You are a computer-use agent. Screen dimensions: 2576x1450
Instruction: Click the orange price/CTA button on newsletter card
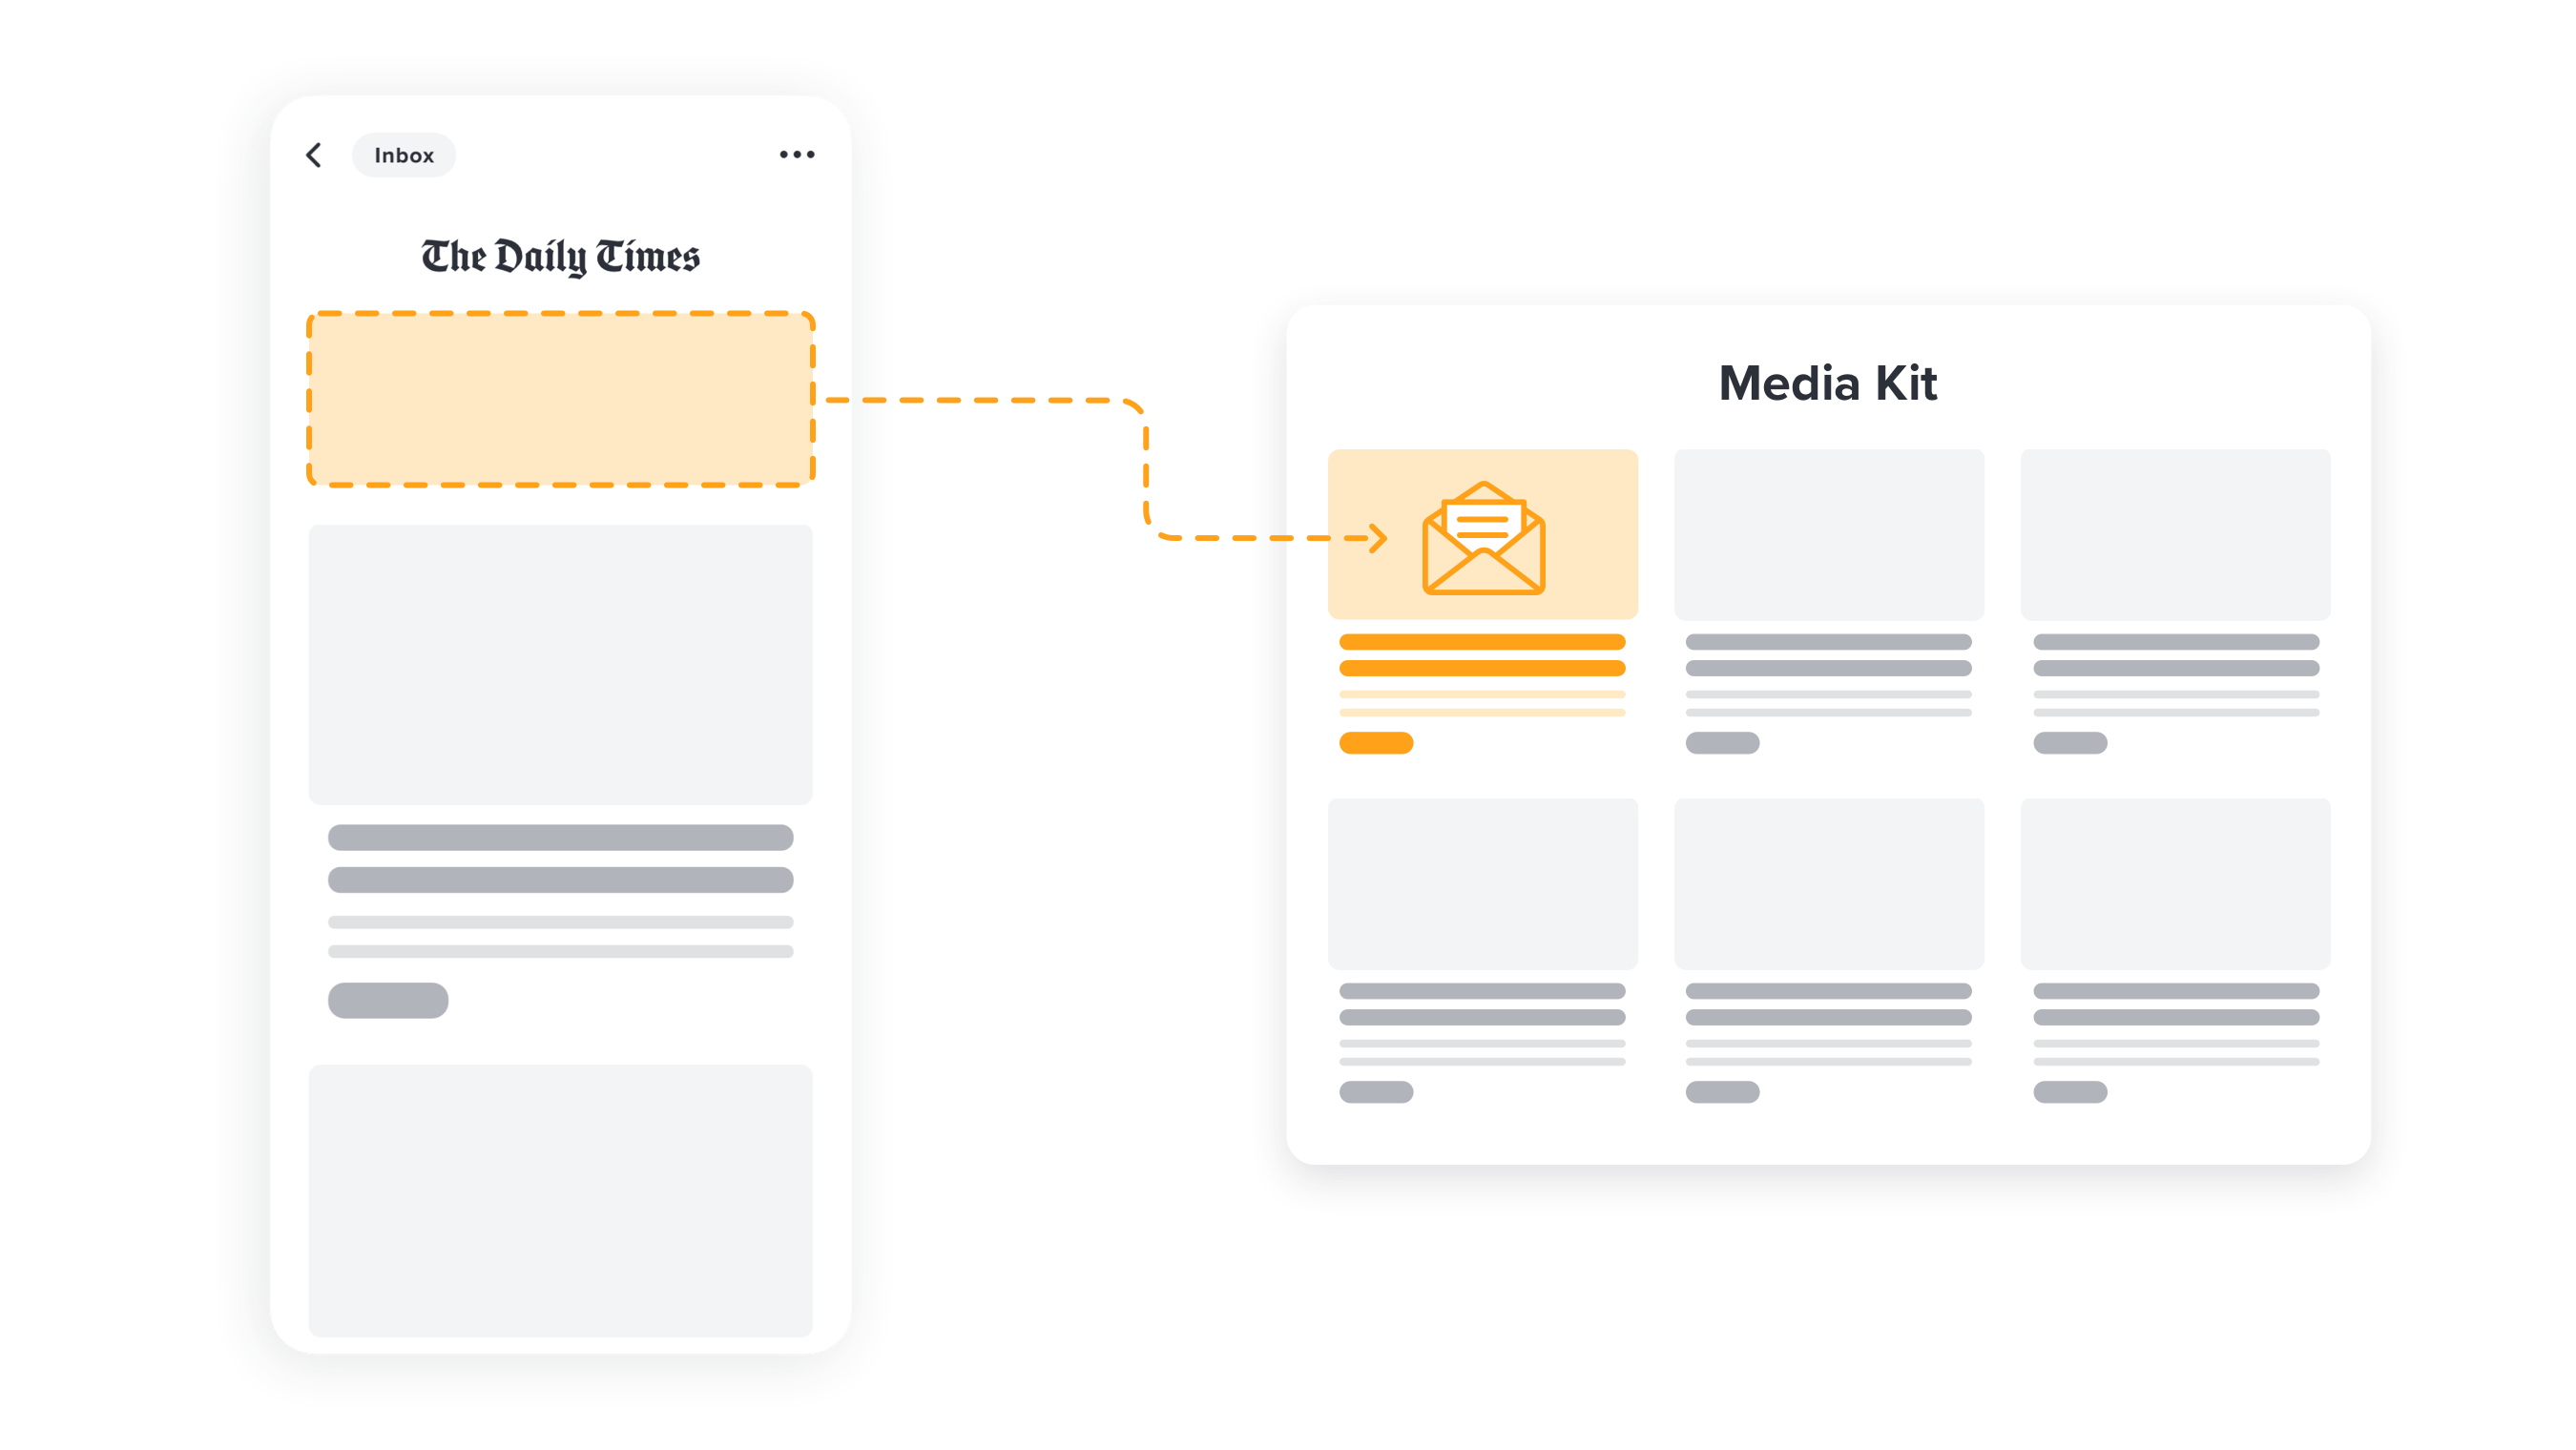point(1377,743)
